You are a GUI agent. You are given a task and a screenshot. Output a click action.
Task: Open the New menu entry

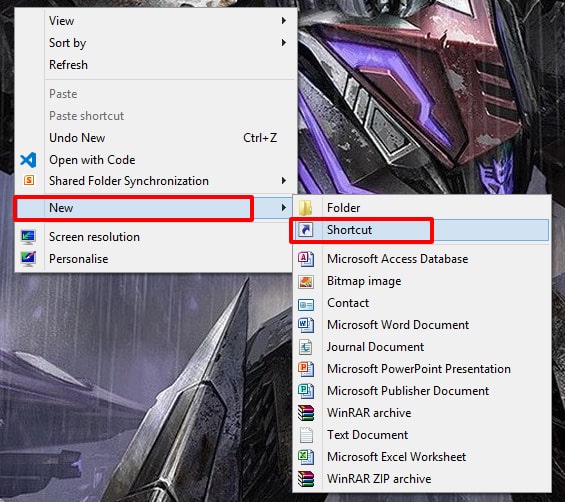click(154, 208)
